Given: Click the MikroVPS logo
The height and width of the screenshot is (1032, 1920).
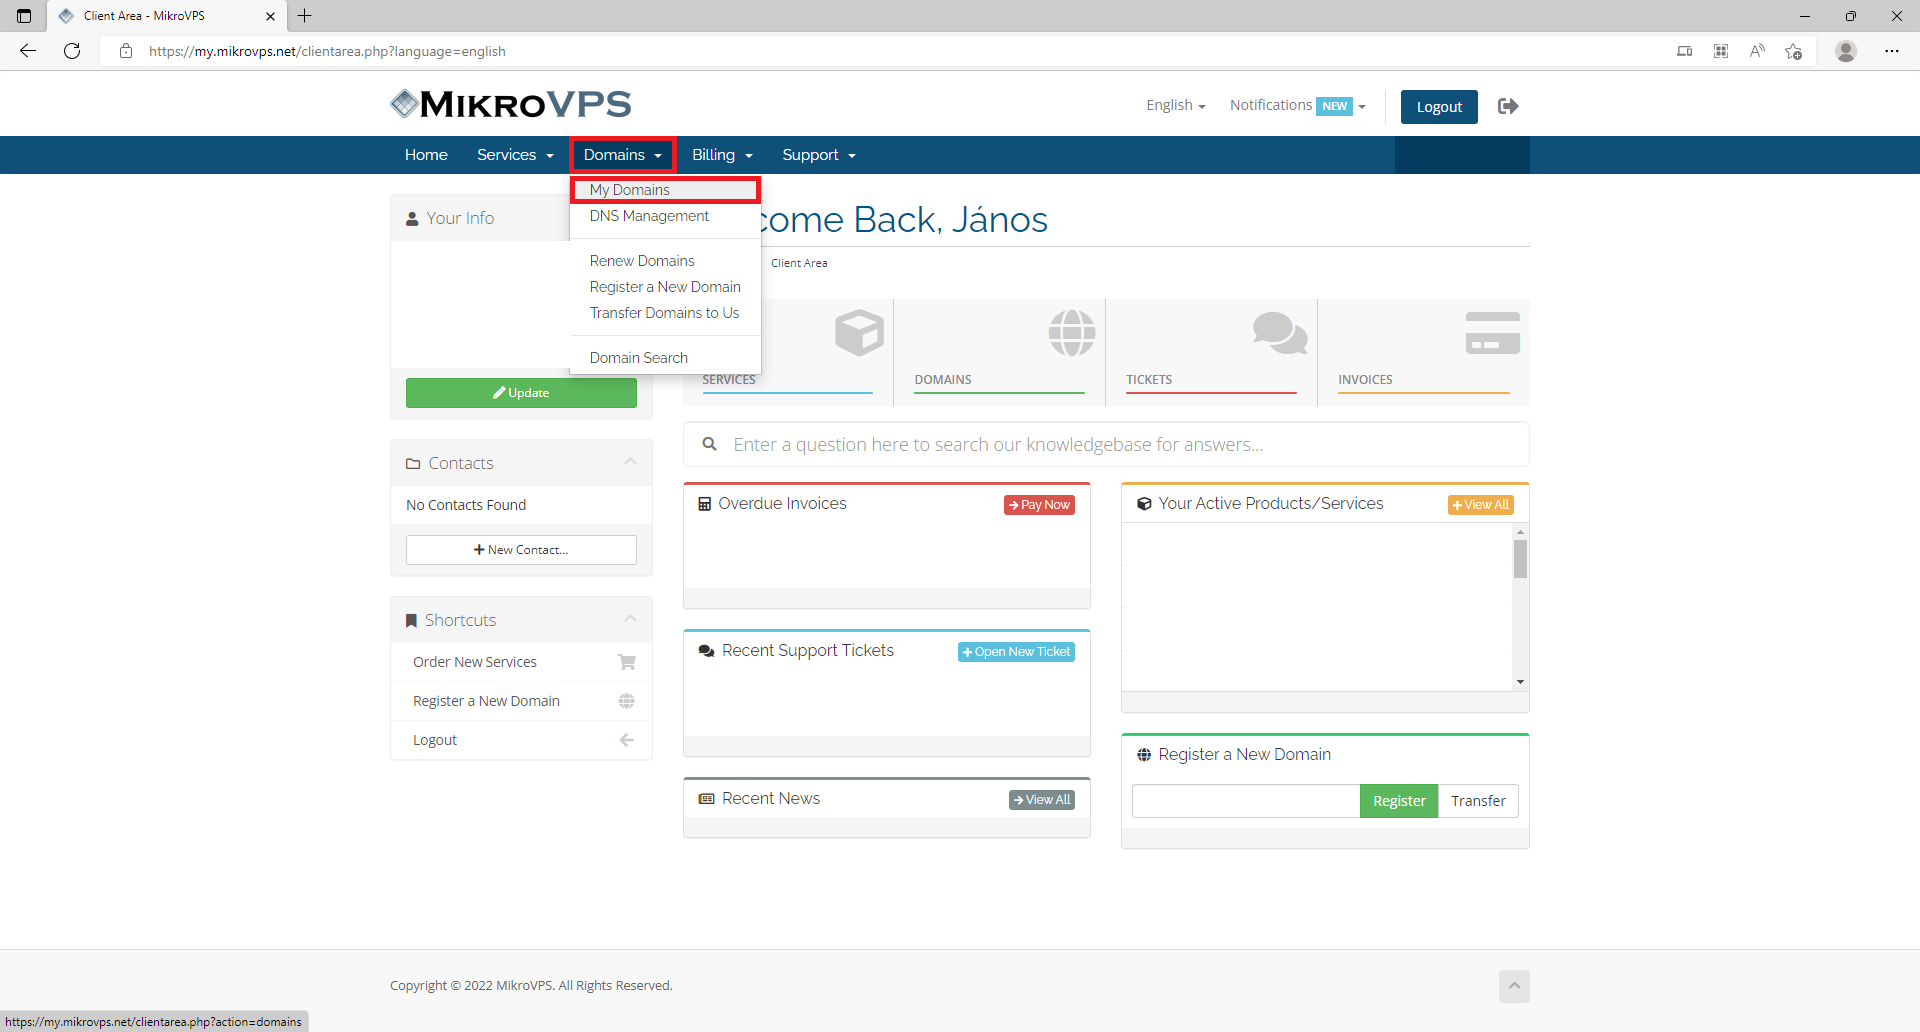Looking at the screenshot, I should (x=511, y=104).
